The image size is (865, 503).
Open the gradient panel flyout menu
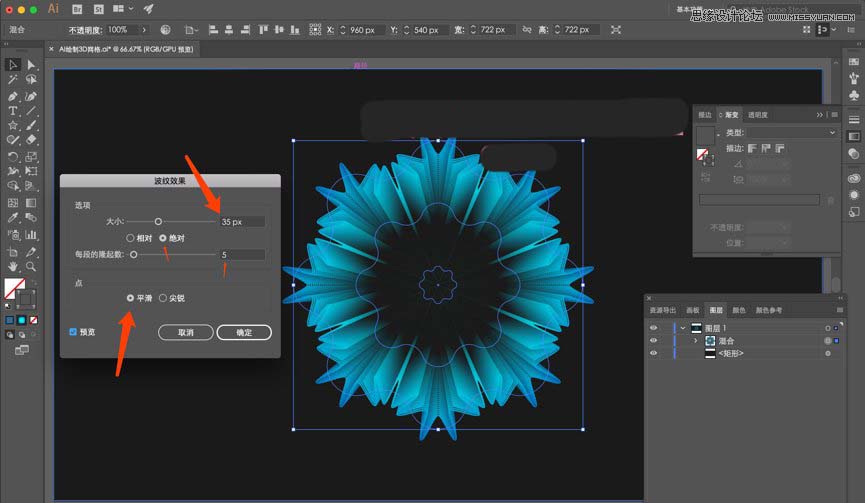pyautogui.click(x=835, y=115)
